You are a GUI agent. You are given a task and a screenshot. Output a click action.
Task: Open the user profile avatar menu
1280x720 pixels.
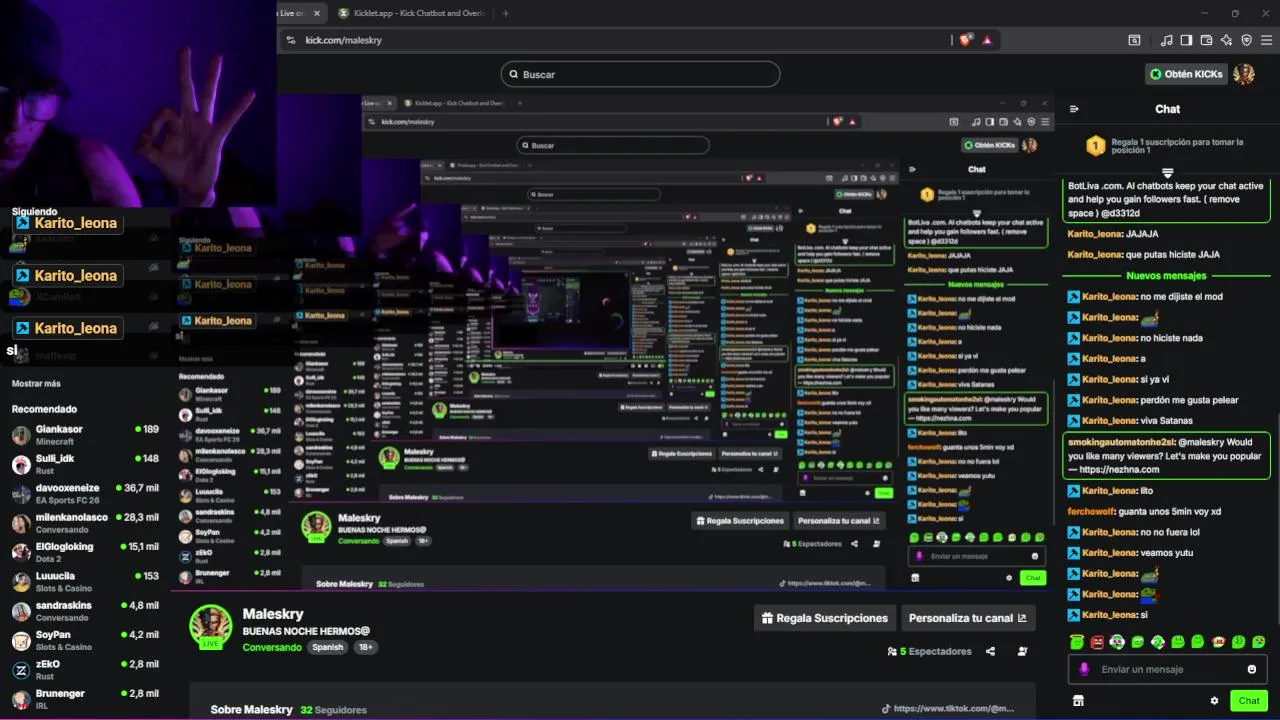click(1244, 74)
